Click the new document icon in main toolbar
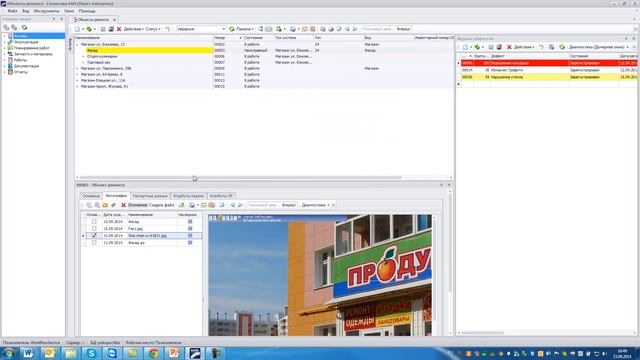Viewport: 640px width, 360px height. (x=77, y=29)
